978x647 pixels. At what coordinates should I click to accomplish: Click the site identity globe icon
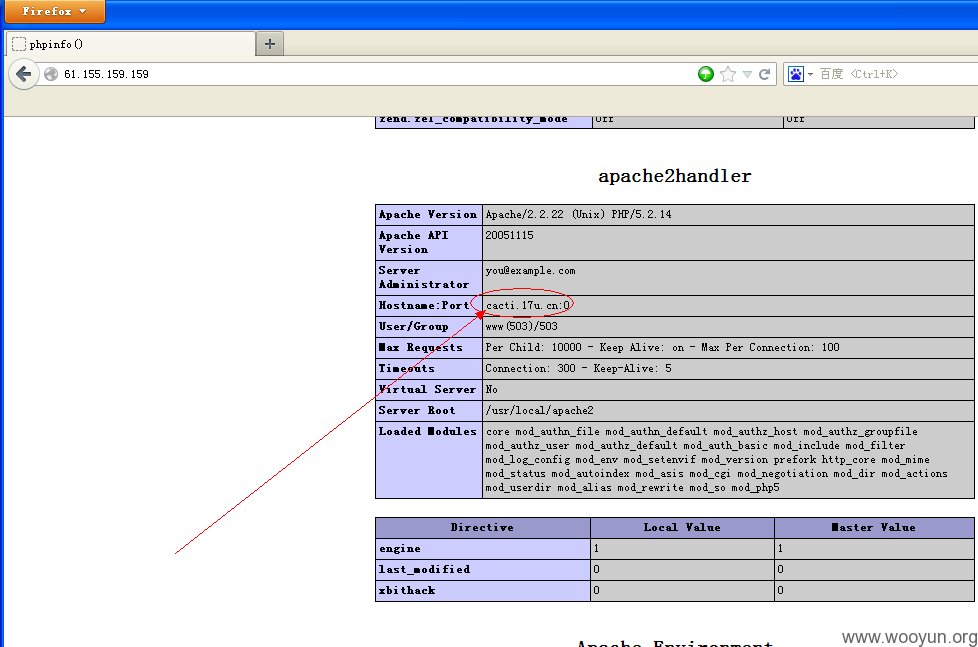coord(51,74)
